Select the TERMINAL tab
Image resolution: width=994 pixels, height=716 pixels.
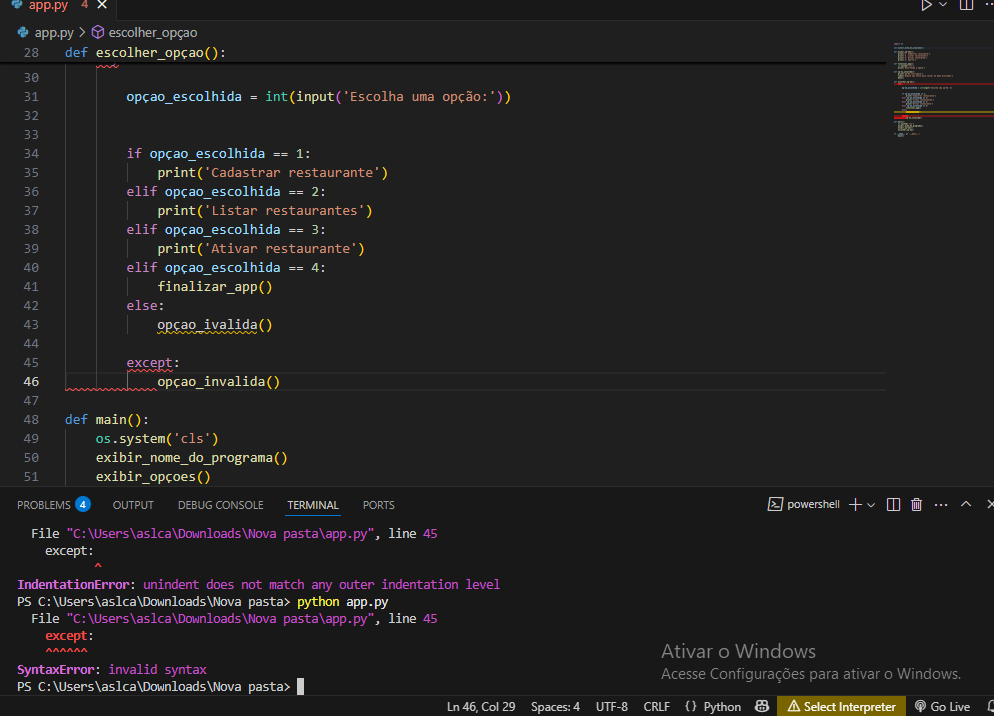point(313,505)
